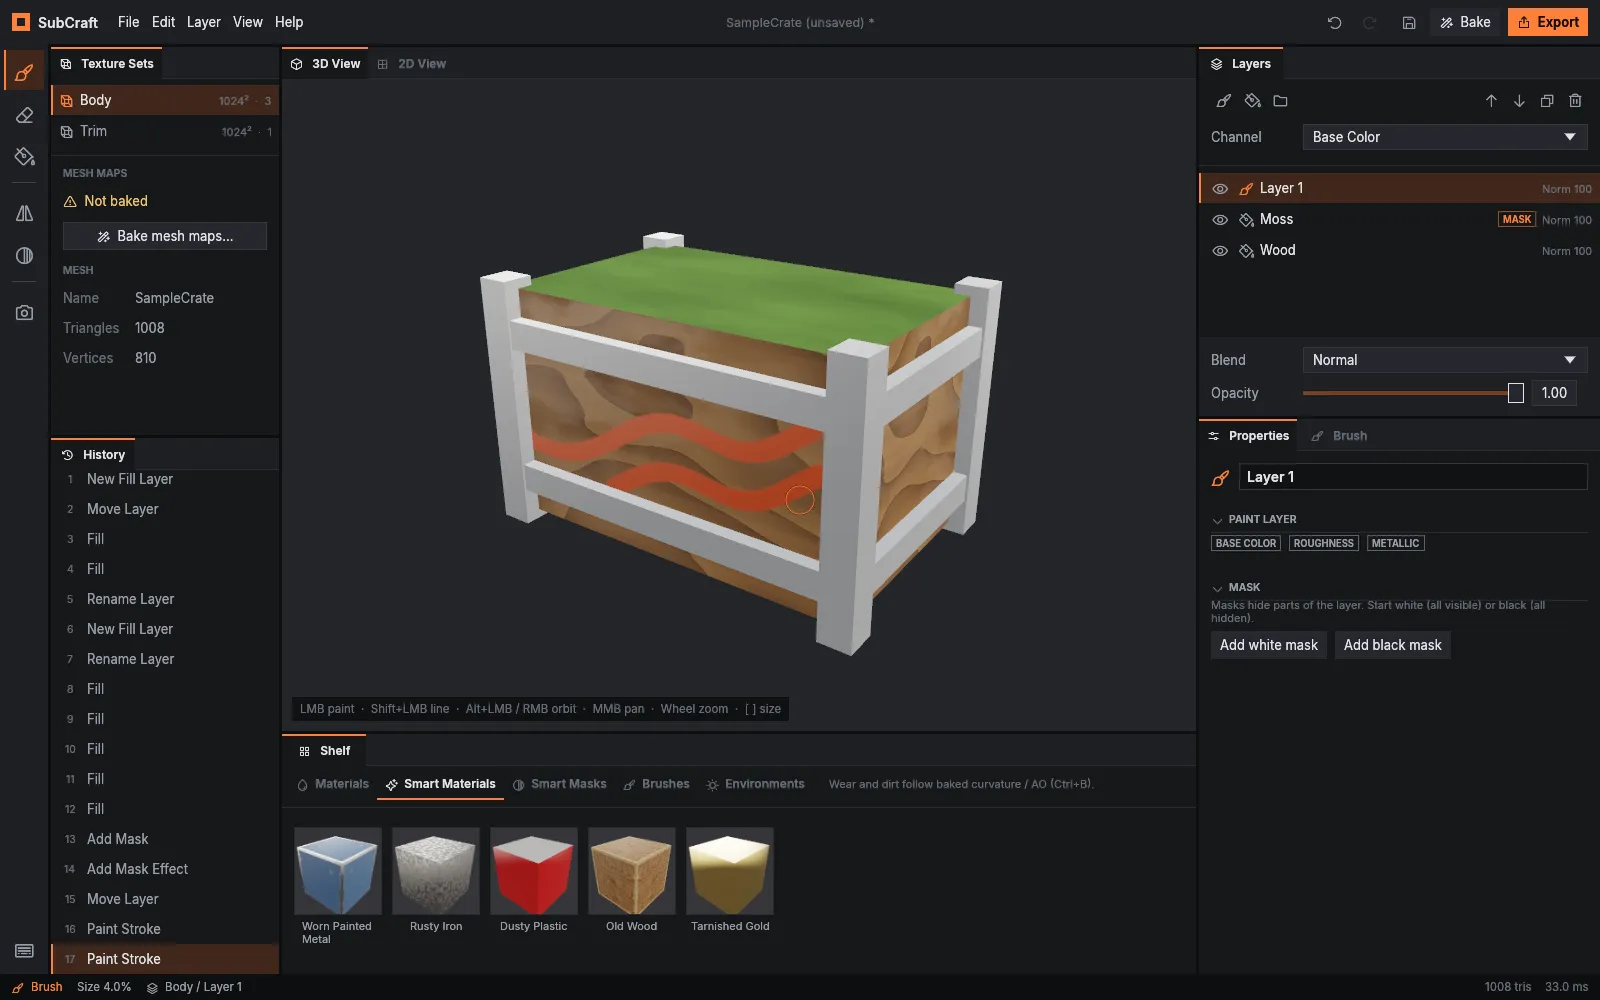Image resolution: width=1600 pixels, height=1000 pixels.
Task: Open the Smart Masks shelf tab
Action: coord(559,784)
